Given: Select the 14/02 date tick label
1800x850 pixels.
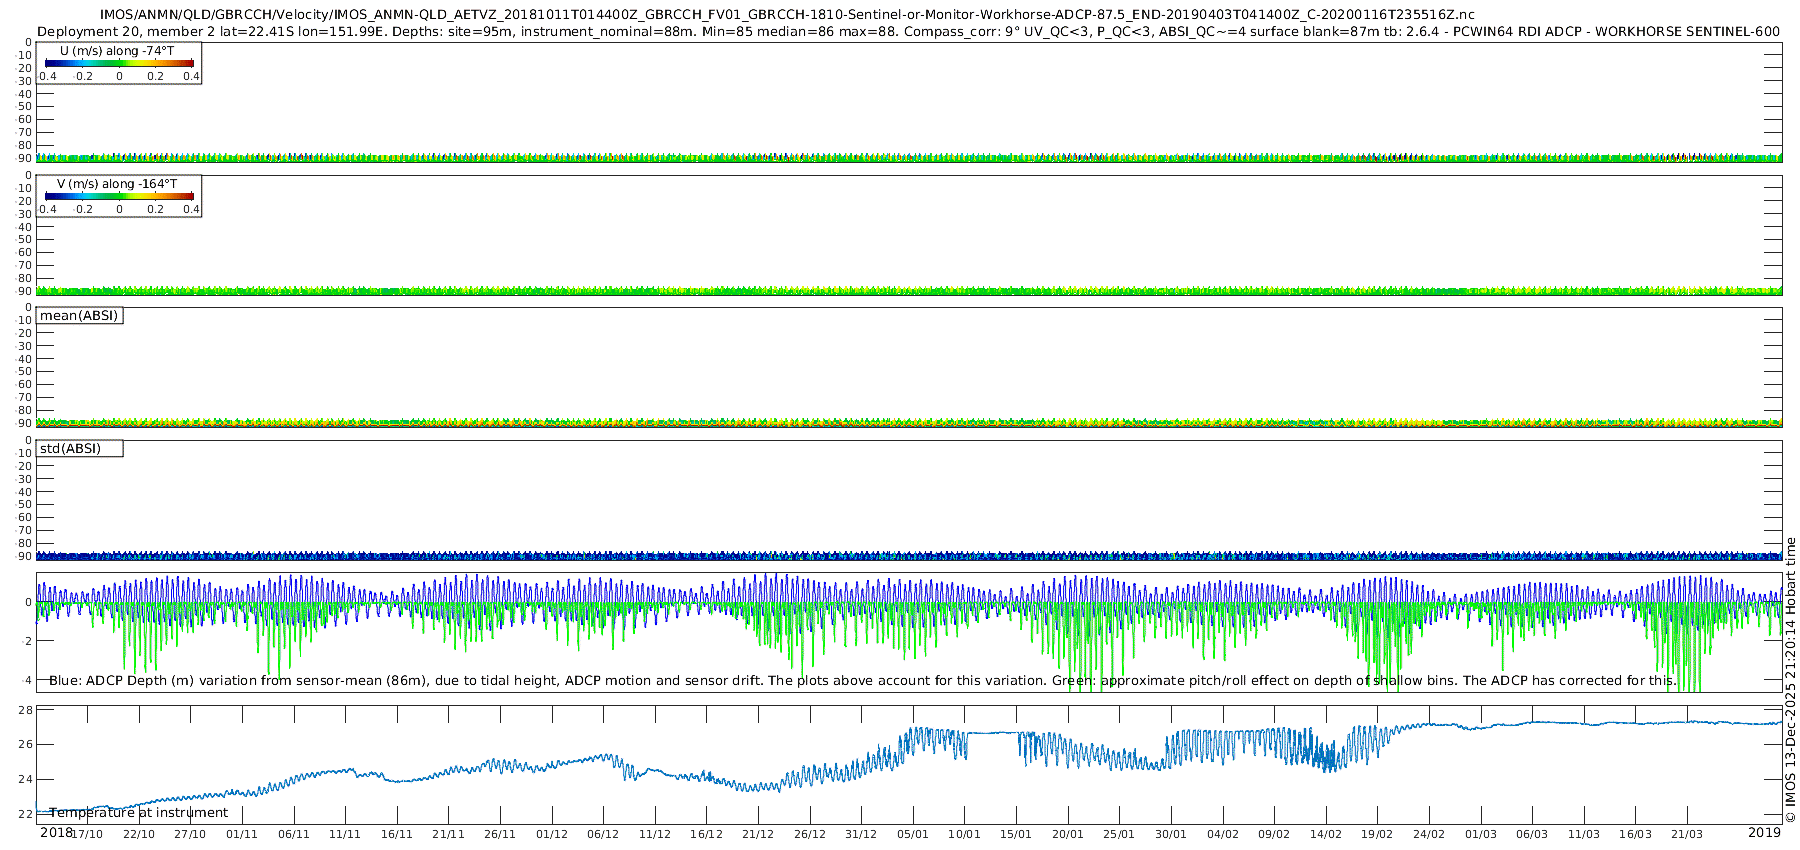Looking at the screenshot, I should (x=1326, y=834).
